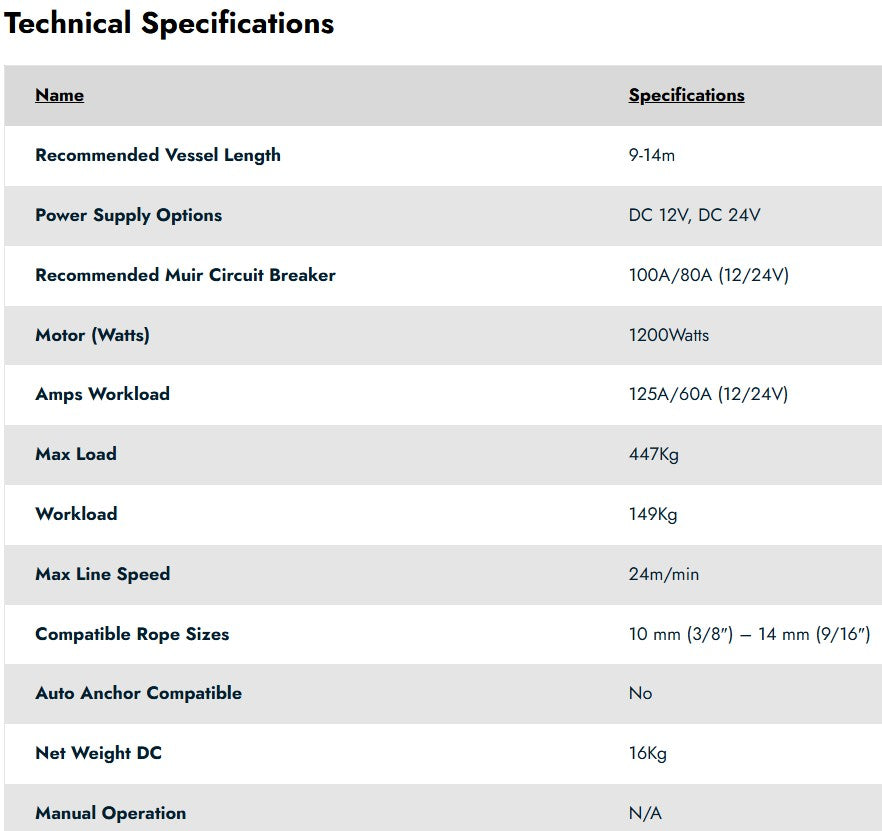The height and width of the screenshot is (831, 882).
Task: Select the Technical Specifications heading
Action: pos(169,24)
